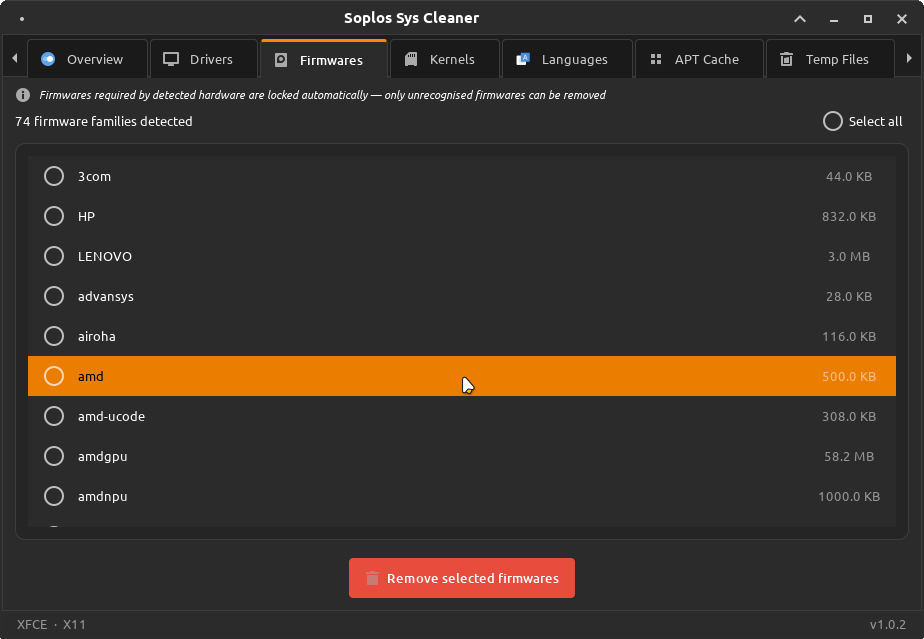Click '74 firmware families detected' text

pyautogui.click(x=104, y=121)
